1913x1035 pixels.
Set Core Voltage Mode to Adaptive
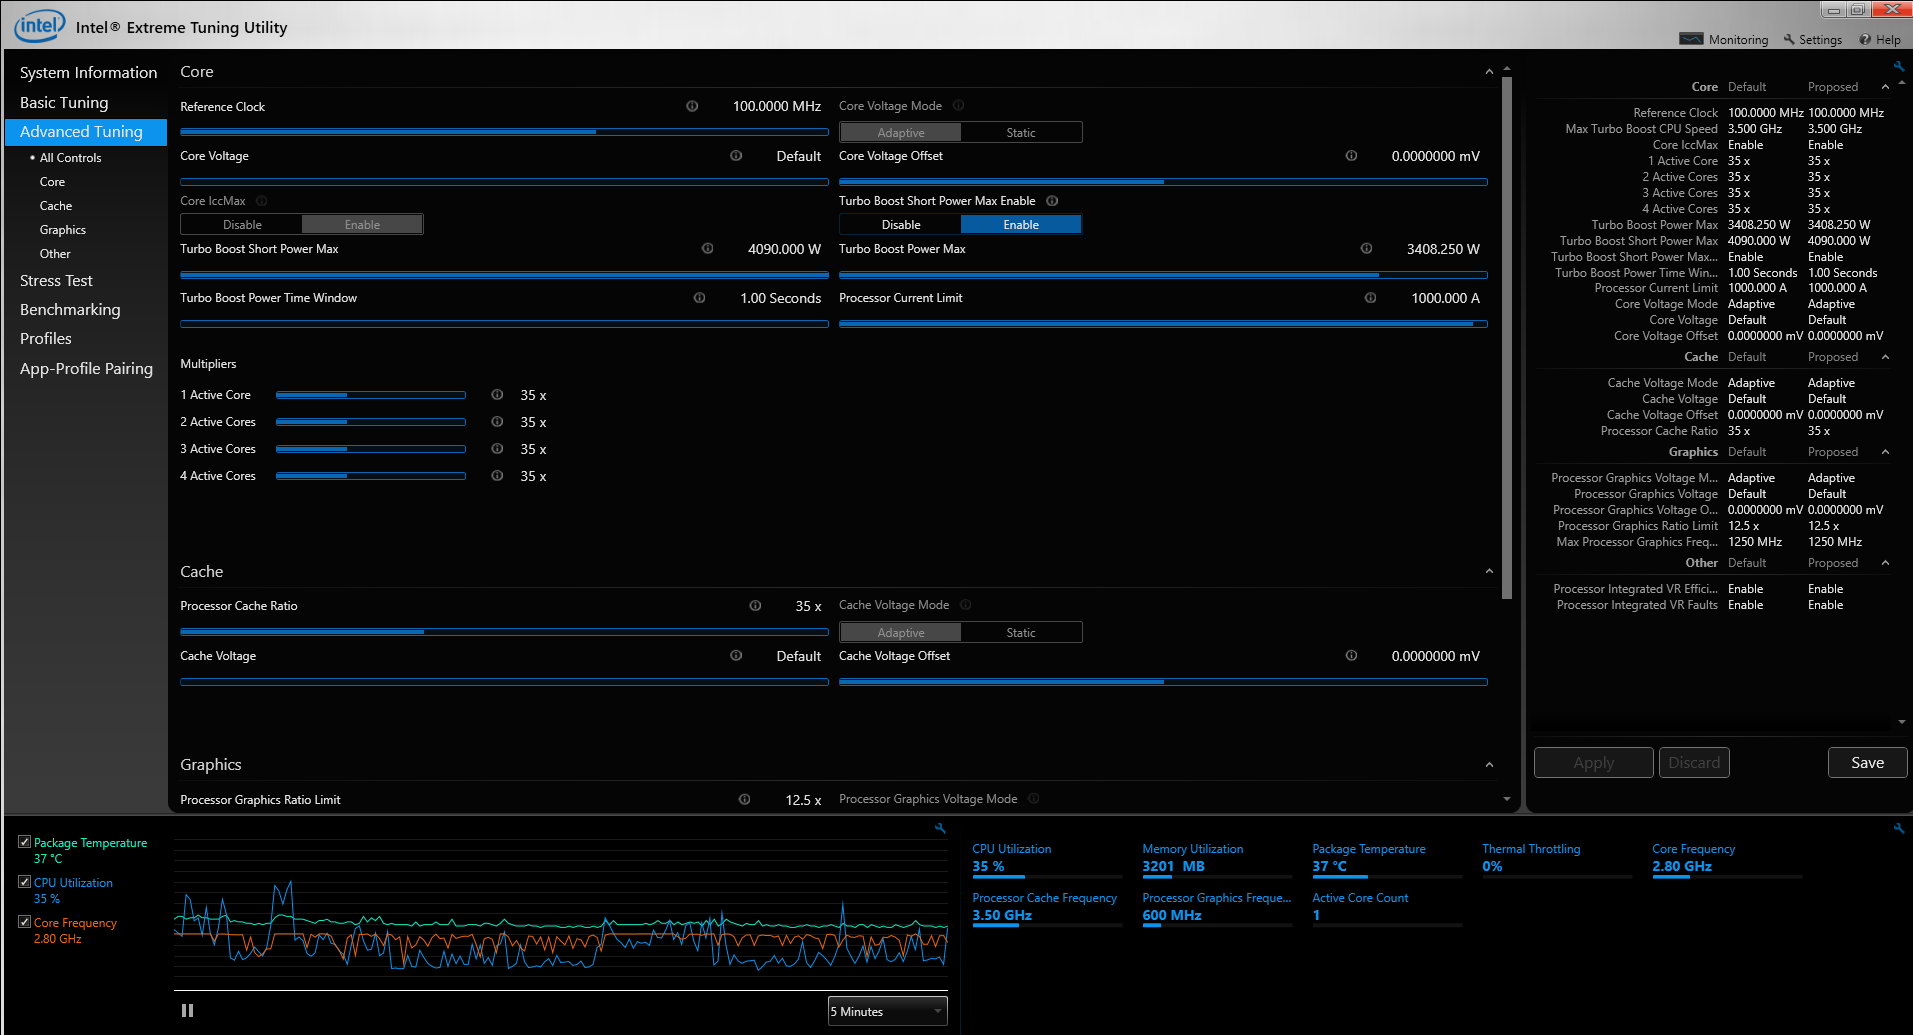point(901,133)
